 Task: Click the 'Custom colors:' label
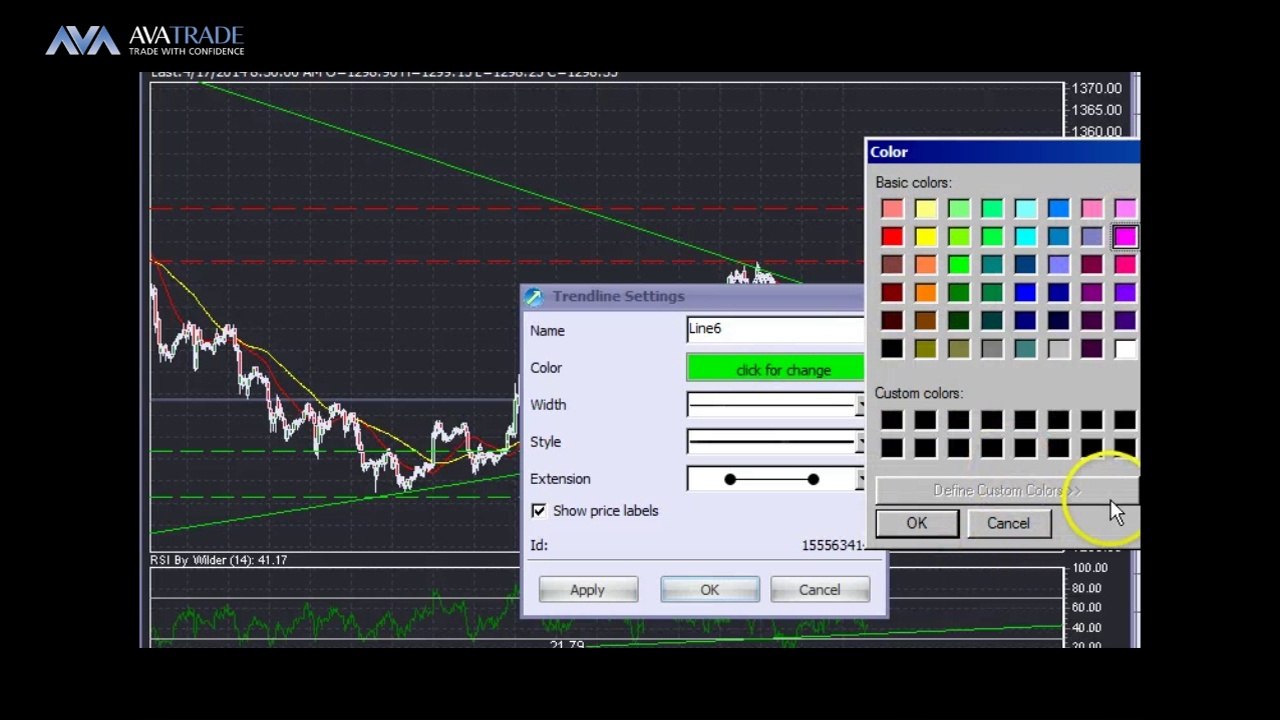coord(918,394)
